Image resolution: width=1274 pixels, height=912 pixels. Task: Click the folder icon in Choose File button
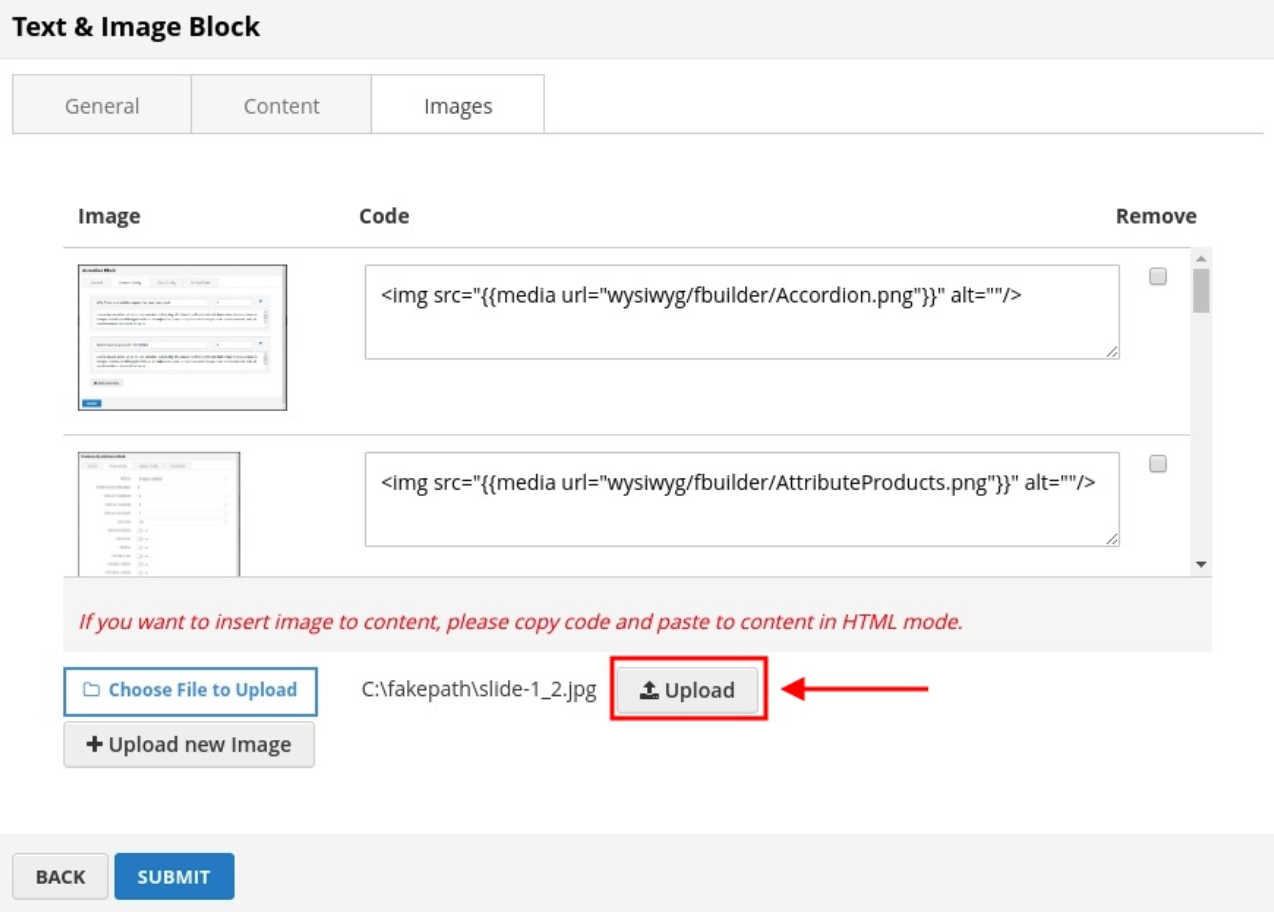click(92, 690)
